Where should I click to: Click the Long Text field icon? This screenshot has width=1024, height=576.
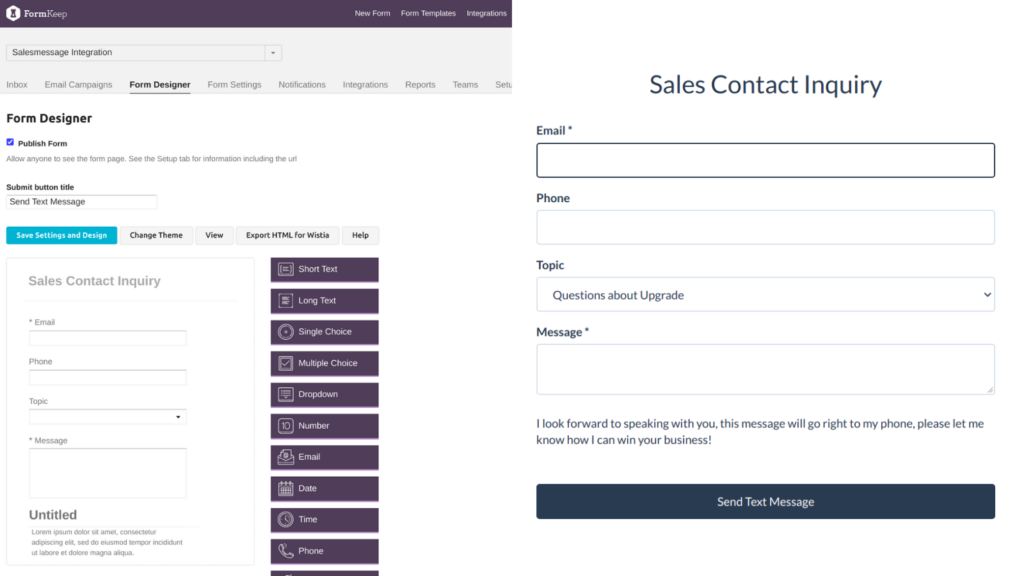click(285, 300)
